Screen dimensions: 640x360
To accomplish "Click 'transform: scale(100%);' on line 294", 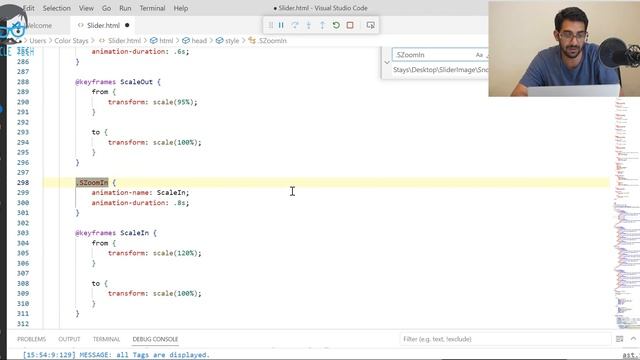I will (x=155, y=142).
